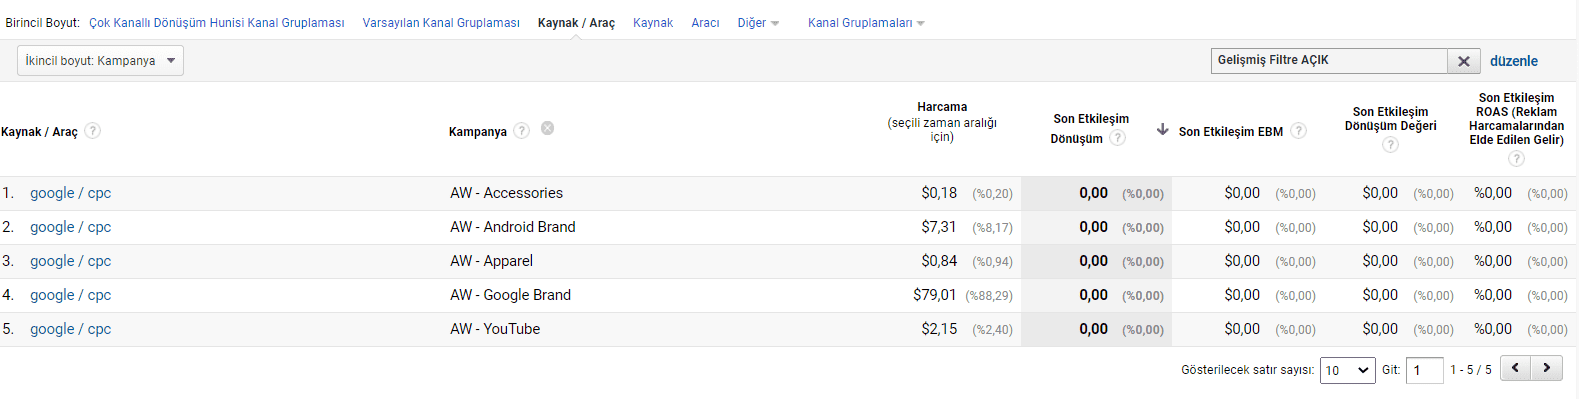This screenshot has height=399, width=1579.
Task: Remove Kampanya secondary dimension with x icon
Action: click(x=548, y=128)
